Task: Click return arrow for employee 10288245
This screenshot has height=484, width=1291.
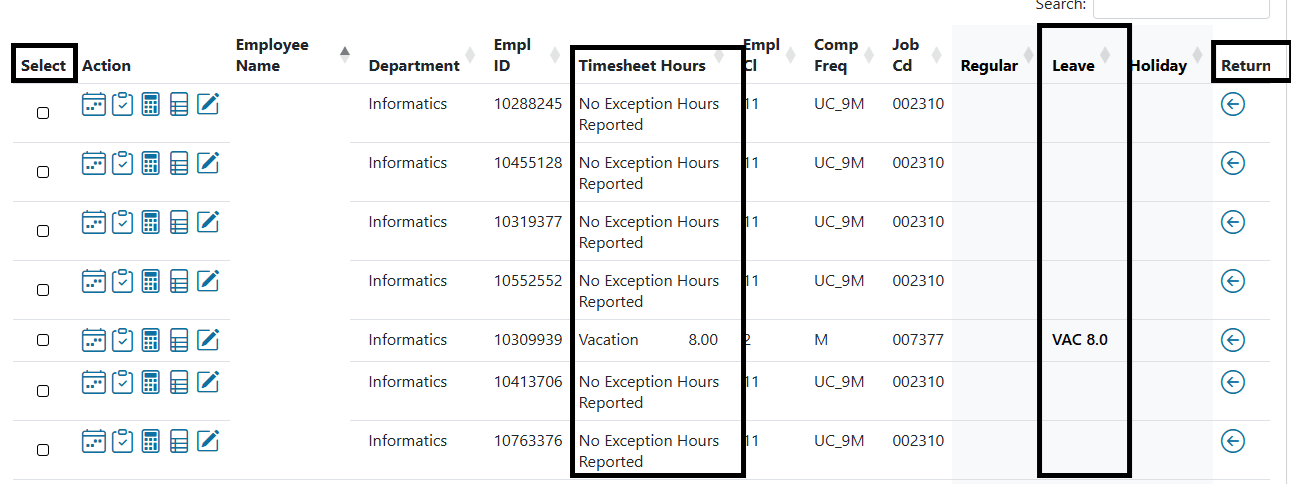Action: 1233,104
